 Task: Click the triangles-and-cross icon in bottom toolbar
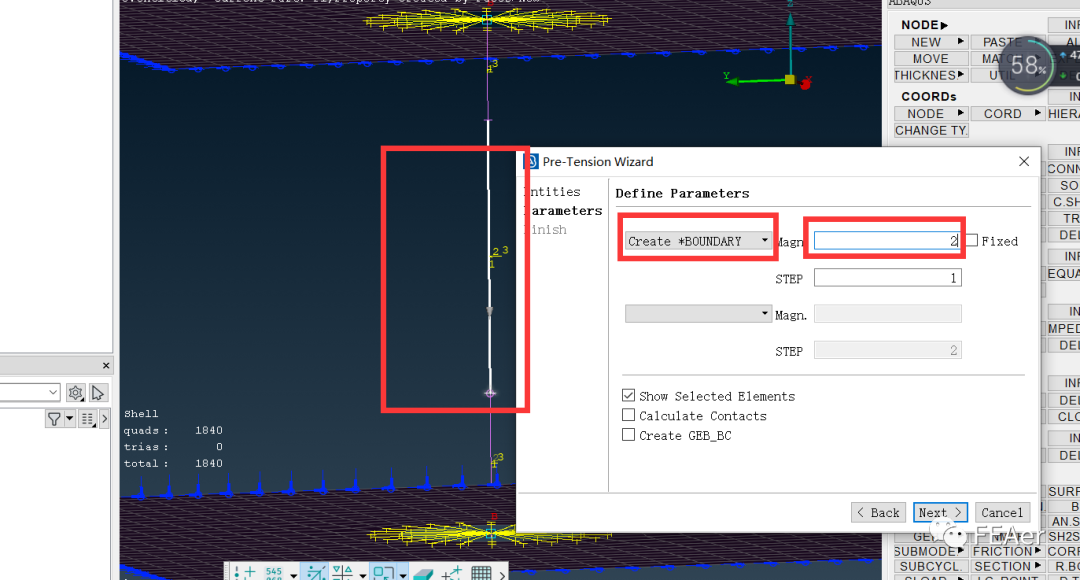point(342,572)
